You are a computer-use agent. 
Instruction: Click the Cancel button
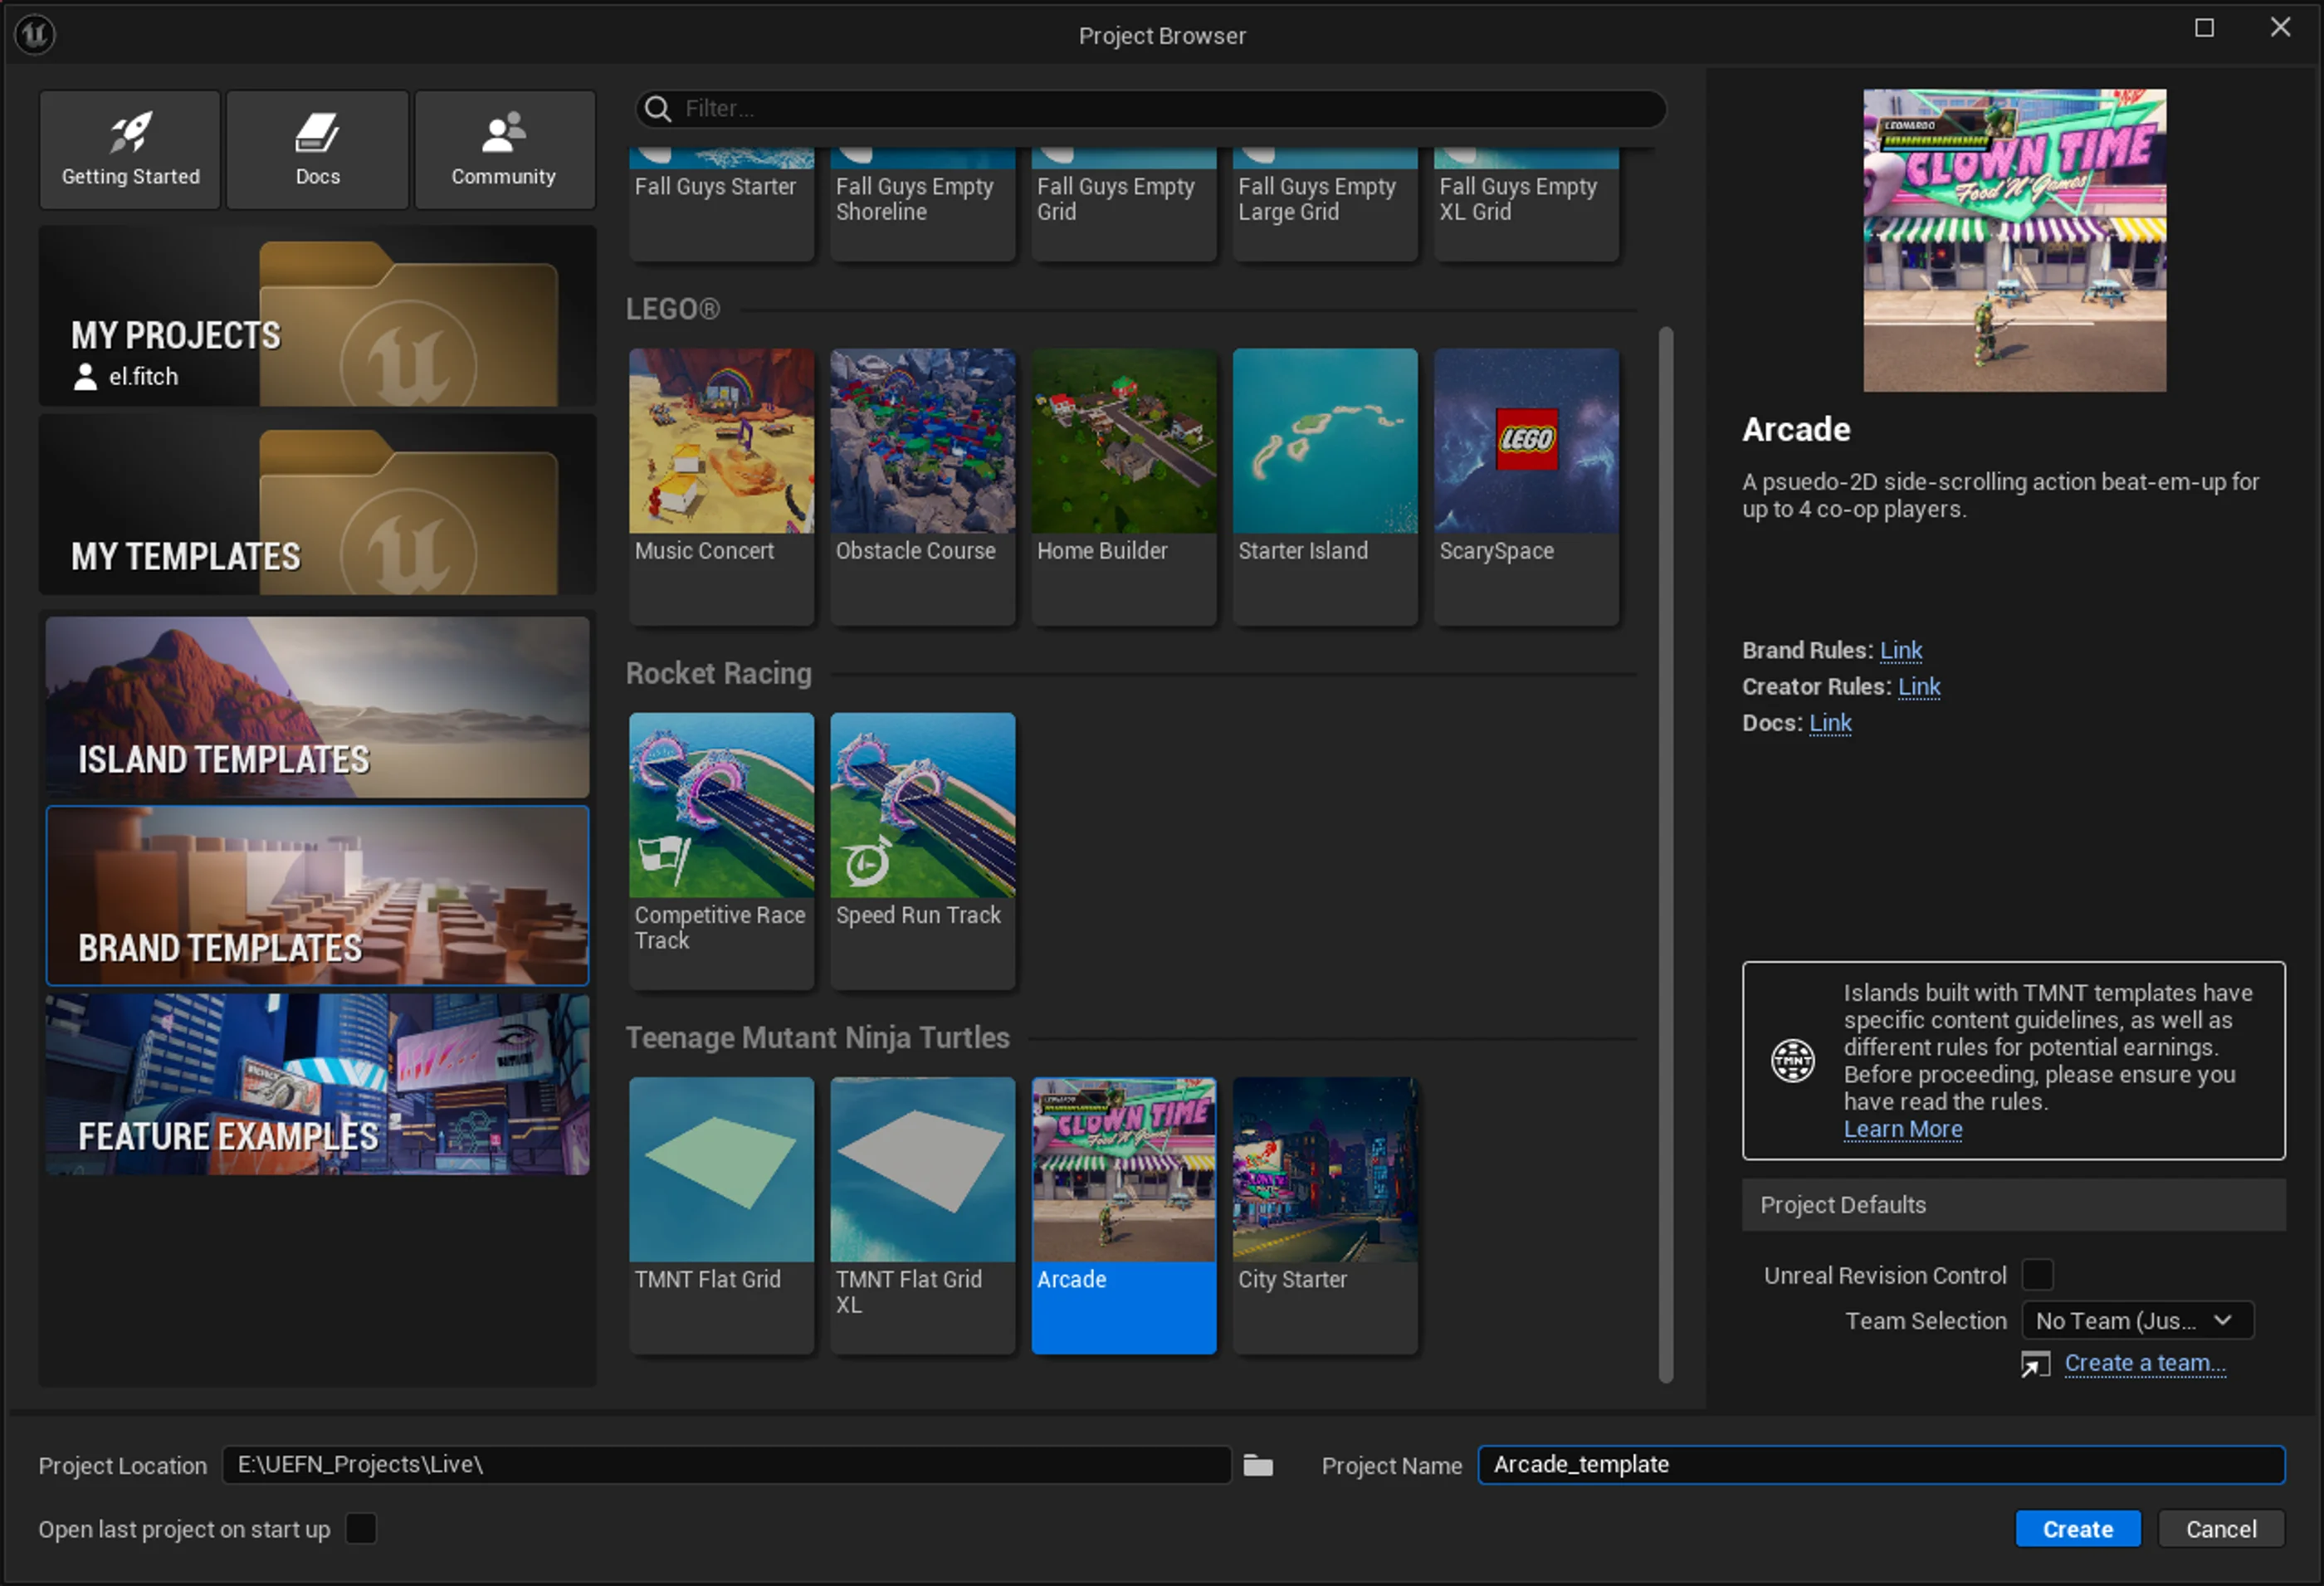(x=2220, y=1529)
